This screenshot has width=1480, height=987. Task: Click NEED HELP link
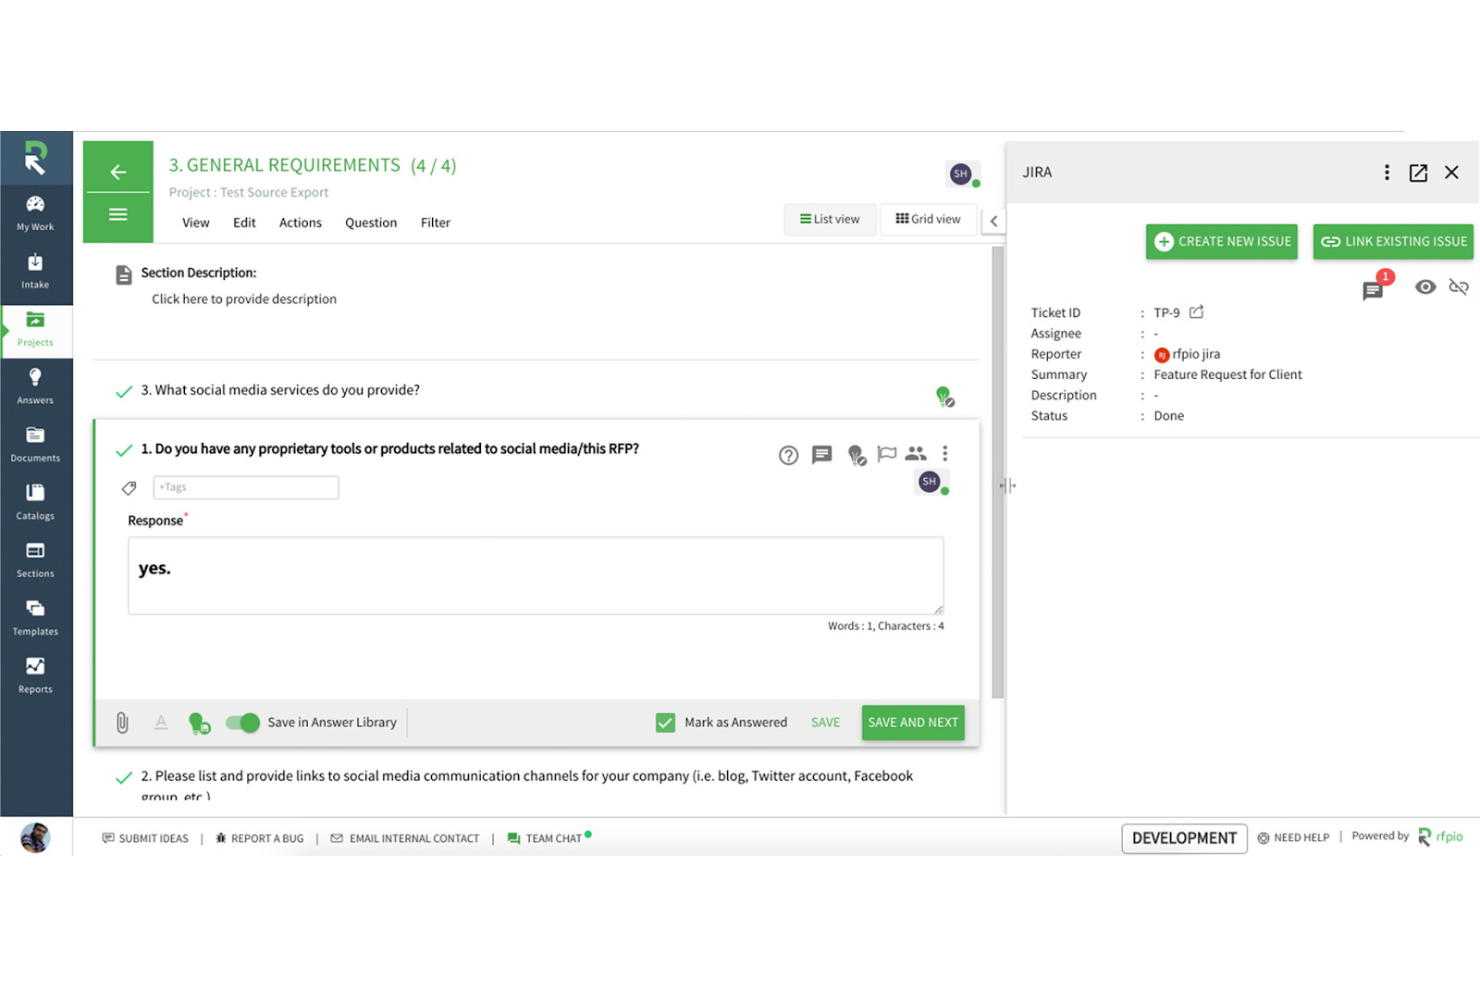(x=1293, y=838)
